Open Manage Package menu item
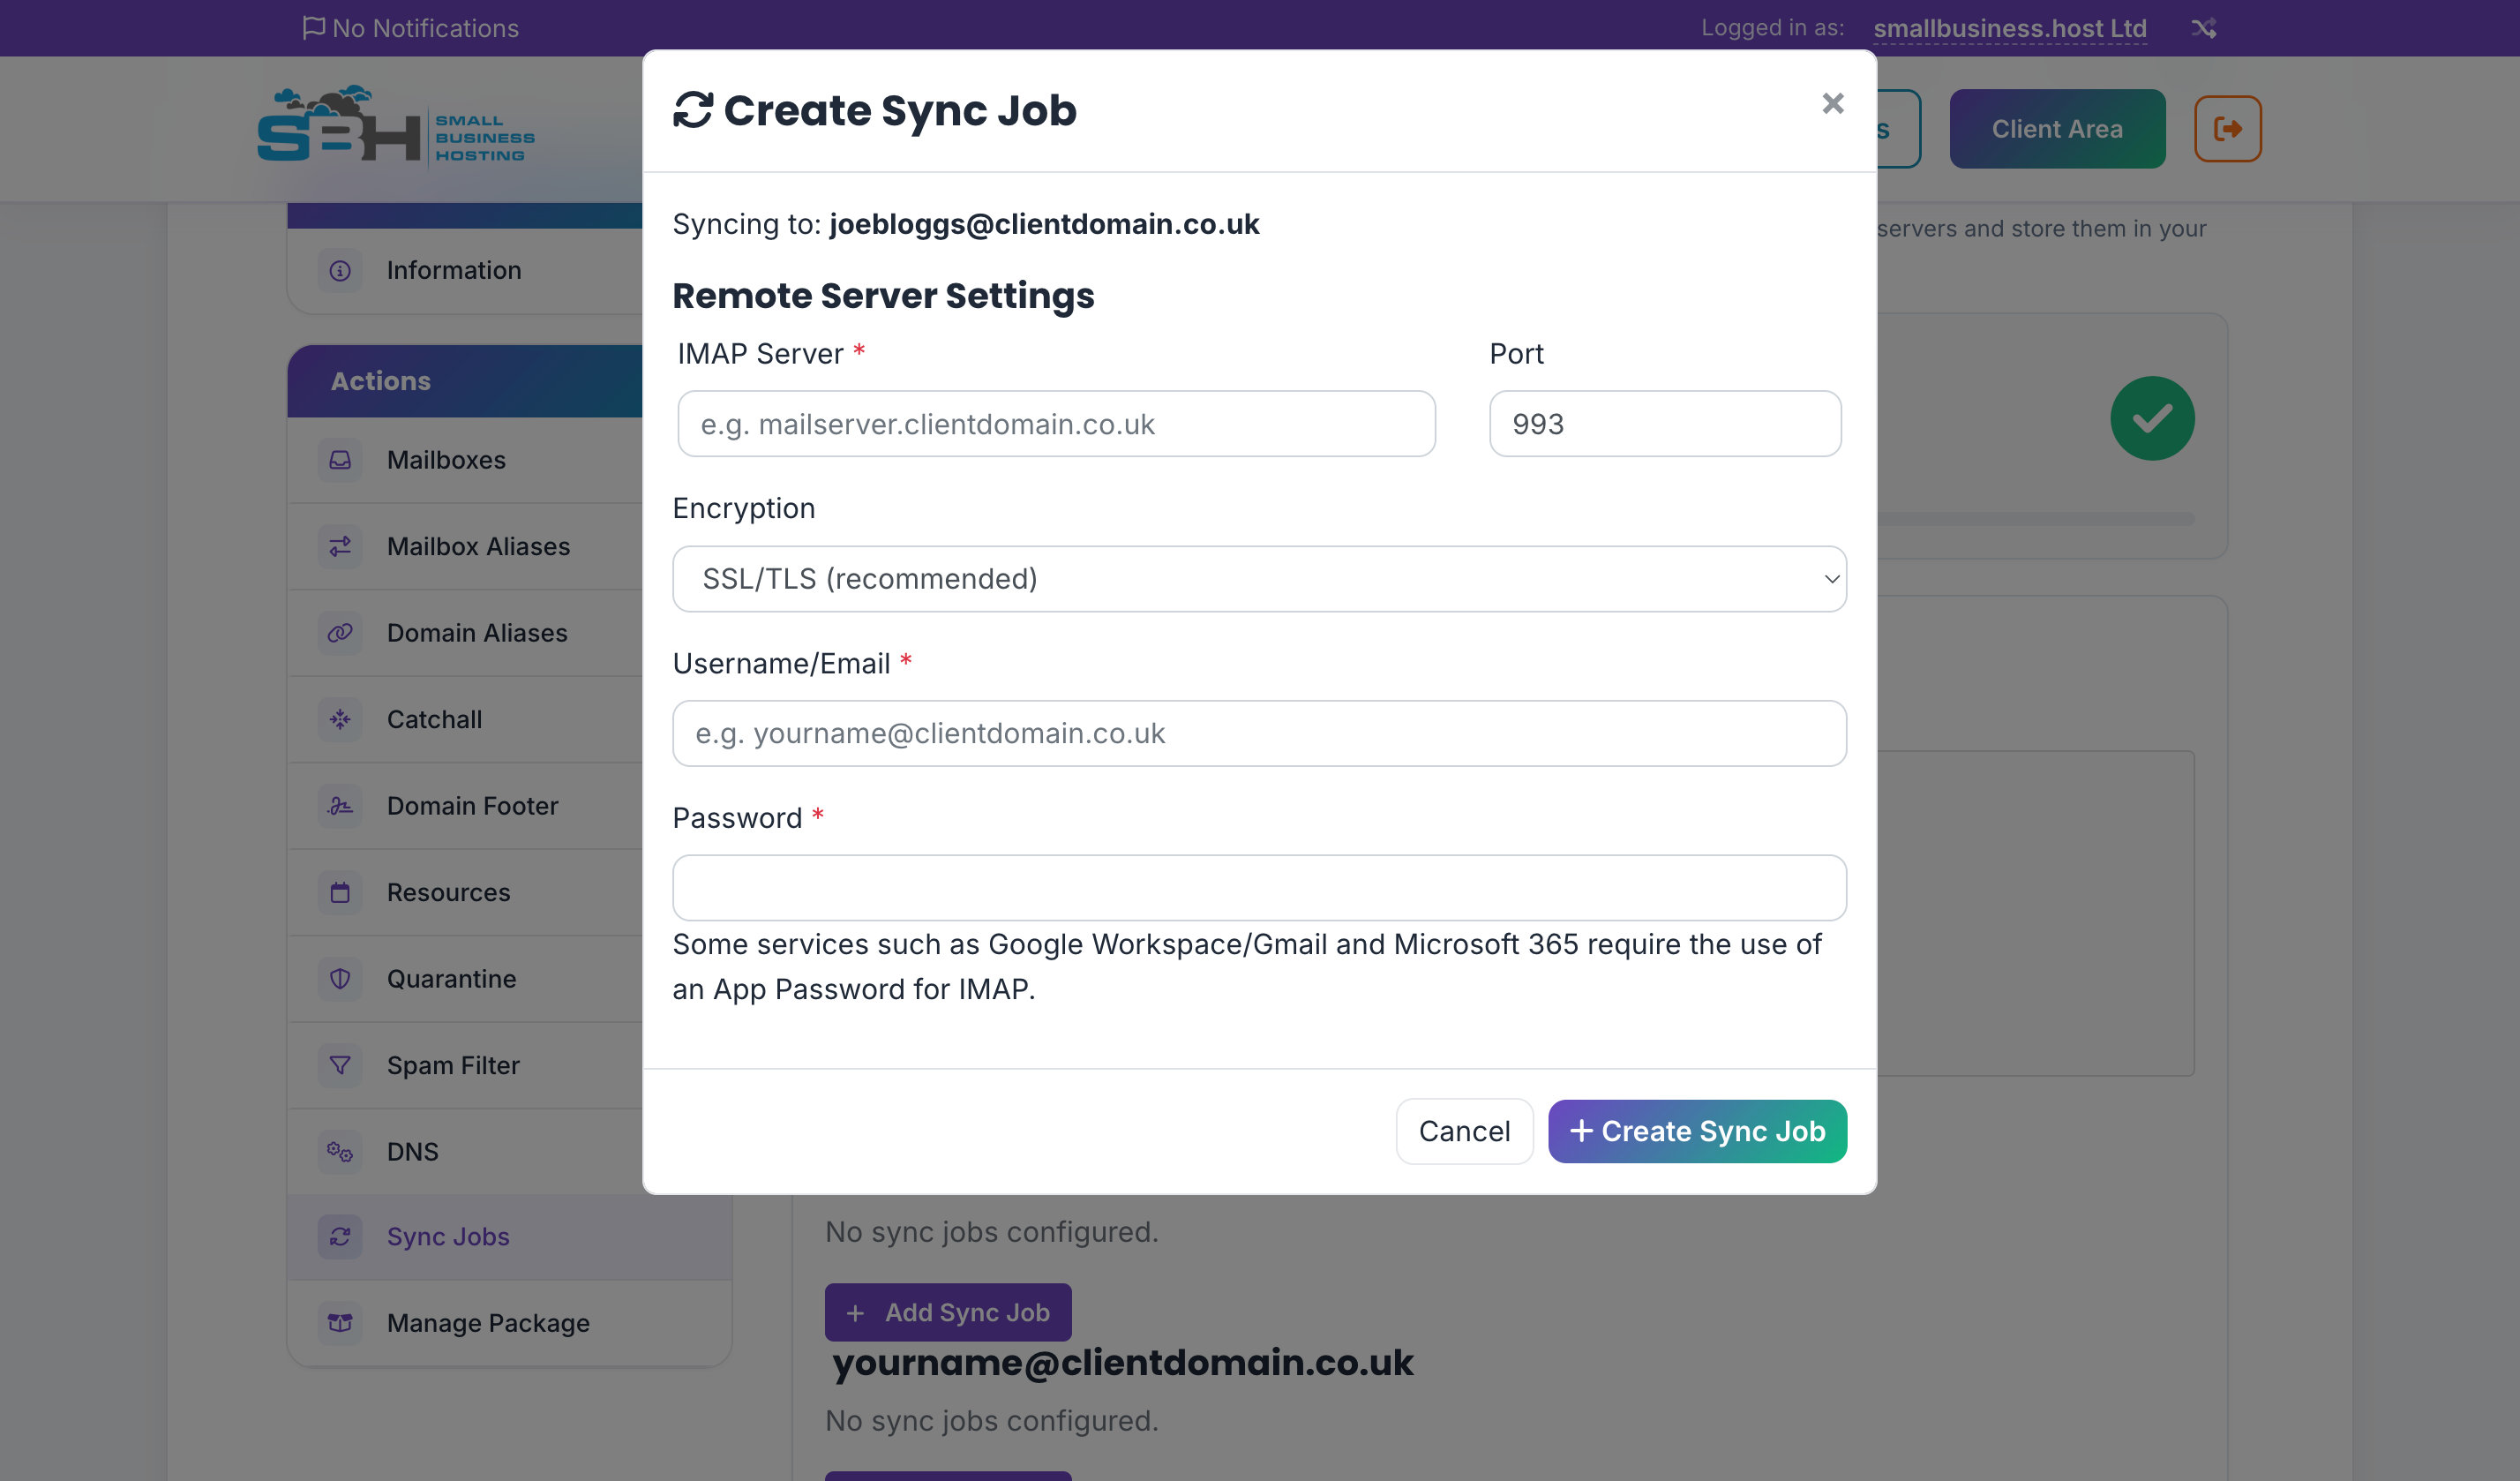The width and height of the screenshot is (2520, 1481). [510, 1323]
